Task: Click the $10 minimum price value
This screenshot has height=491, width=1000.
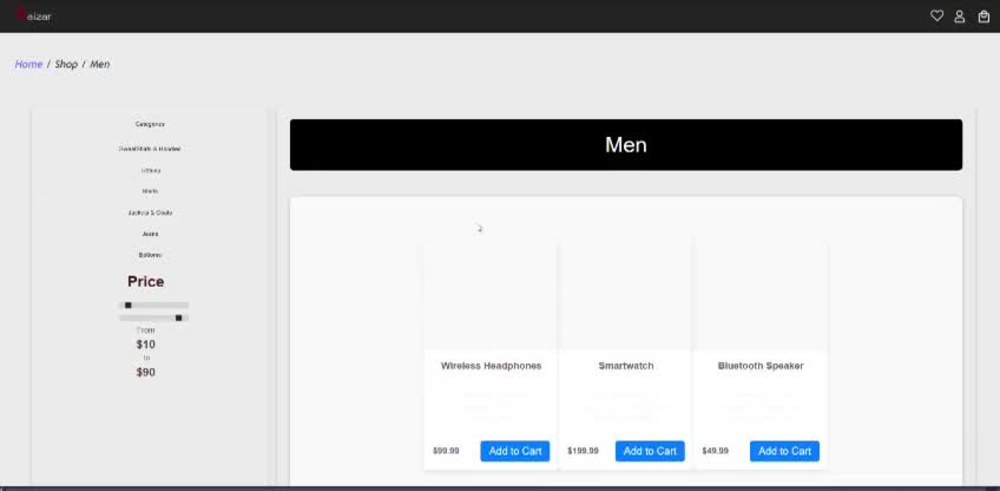Action: click(145, 345)
